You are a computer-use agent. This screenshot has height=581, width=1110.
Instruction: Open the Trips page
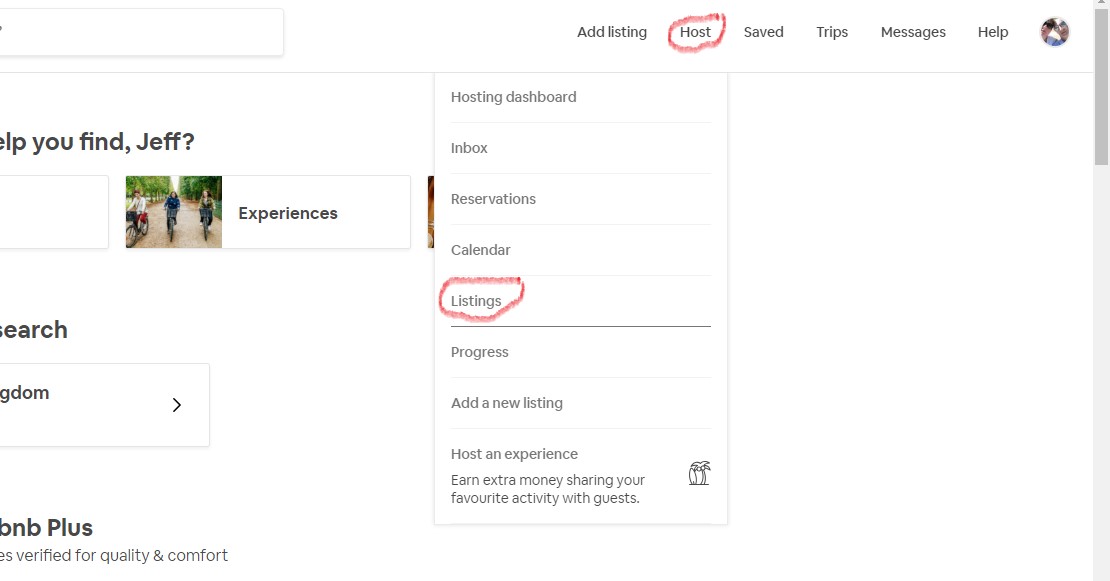pyautogui.click(x=831, y=31)
